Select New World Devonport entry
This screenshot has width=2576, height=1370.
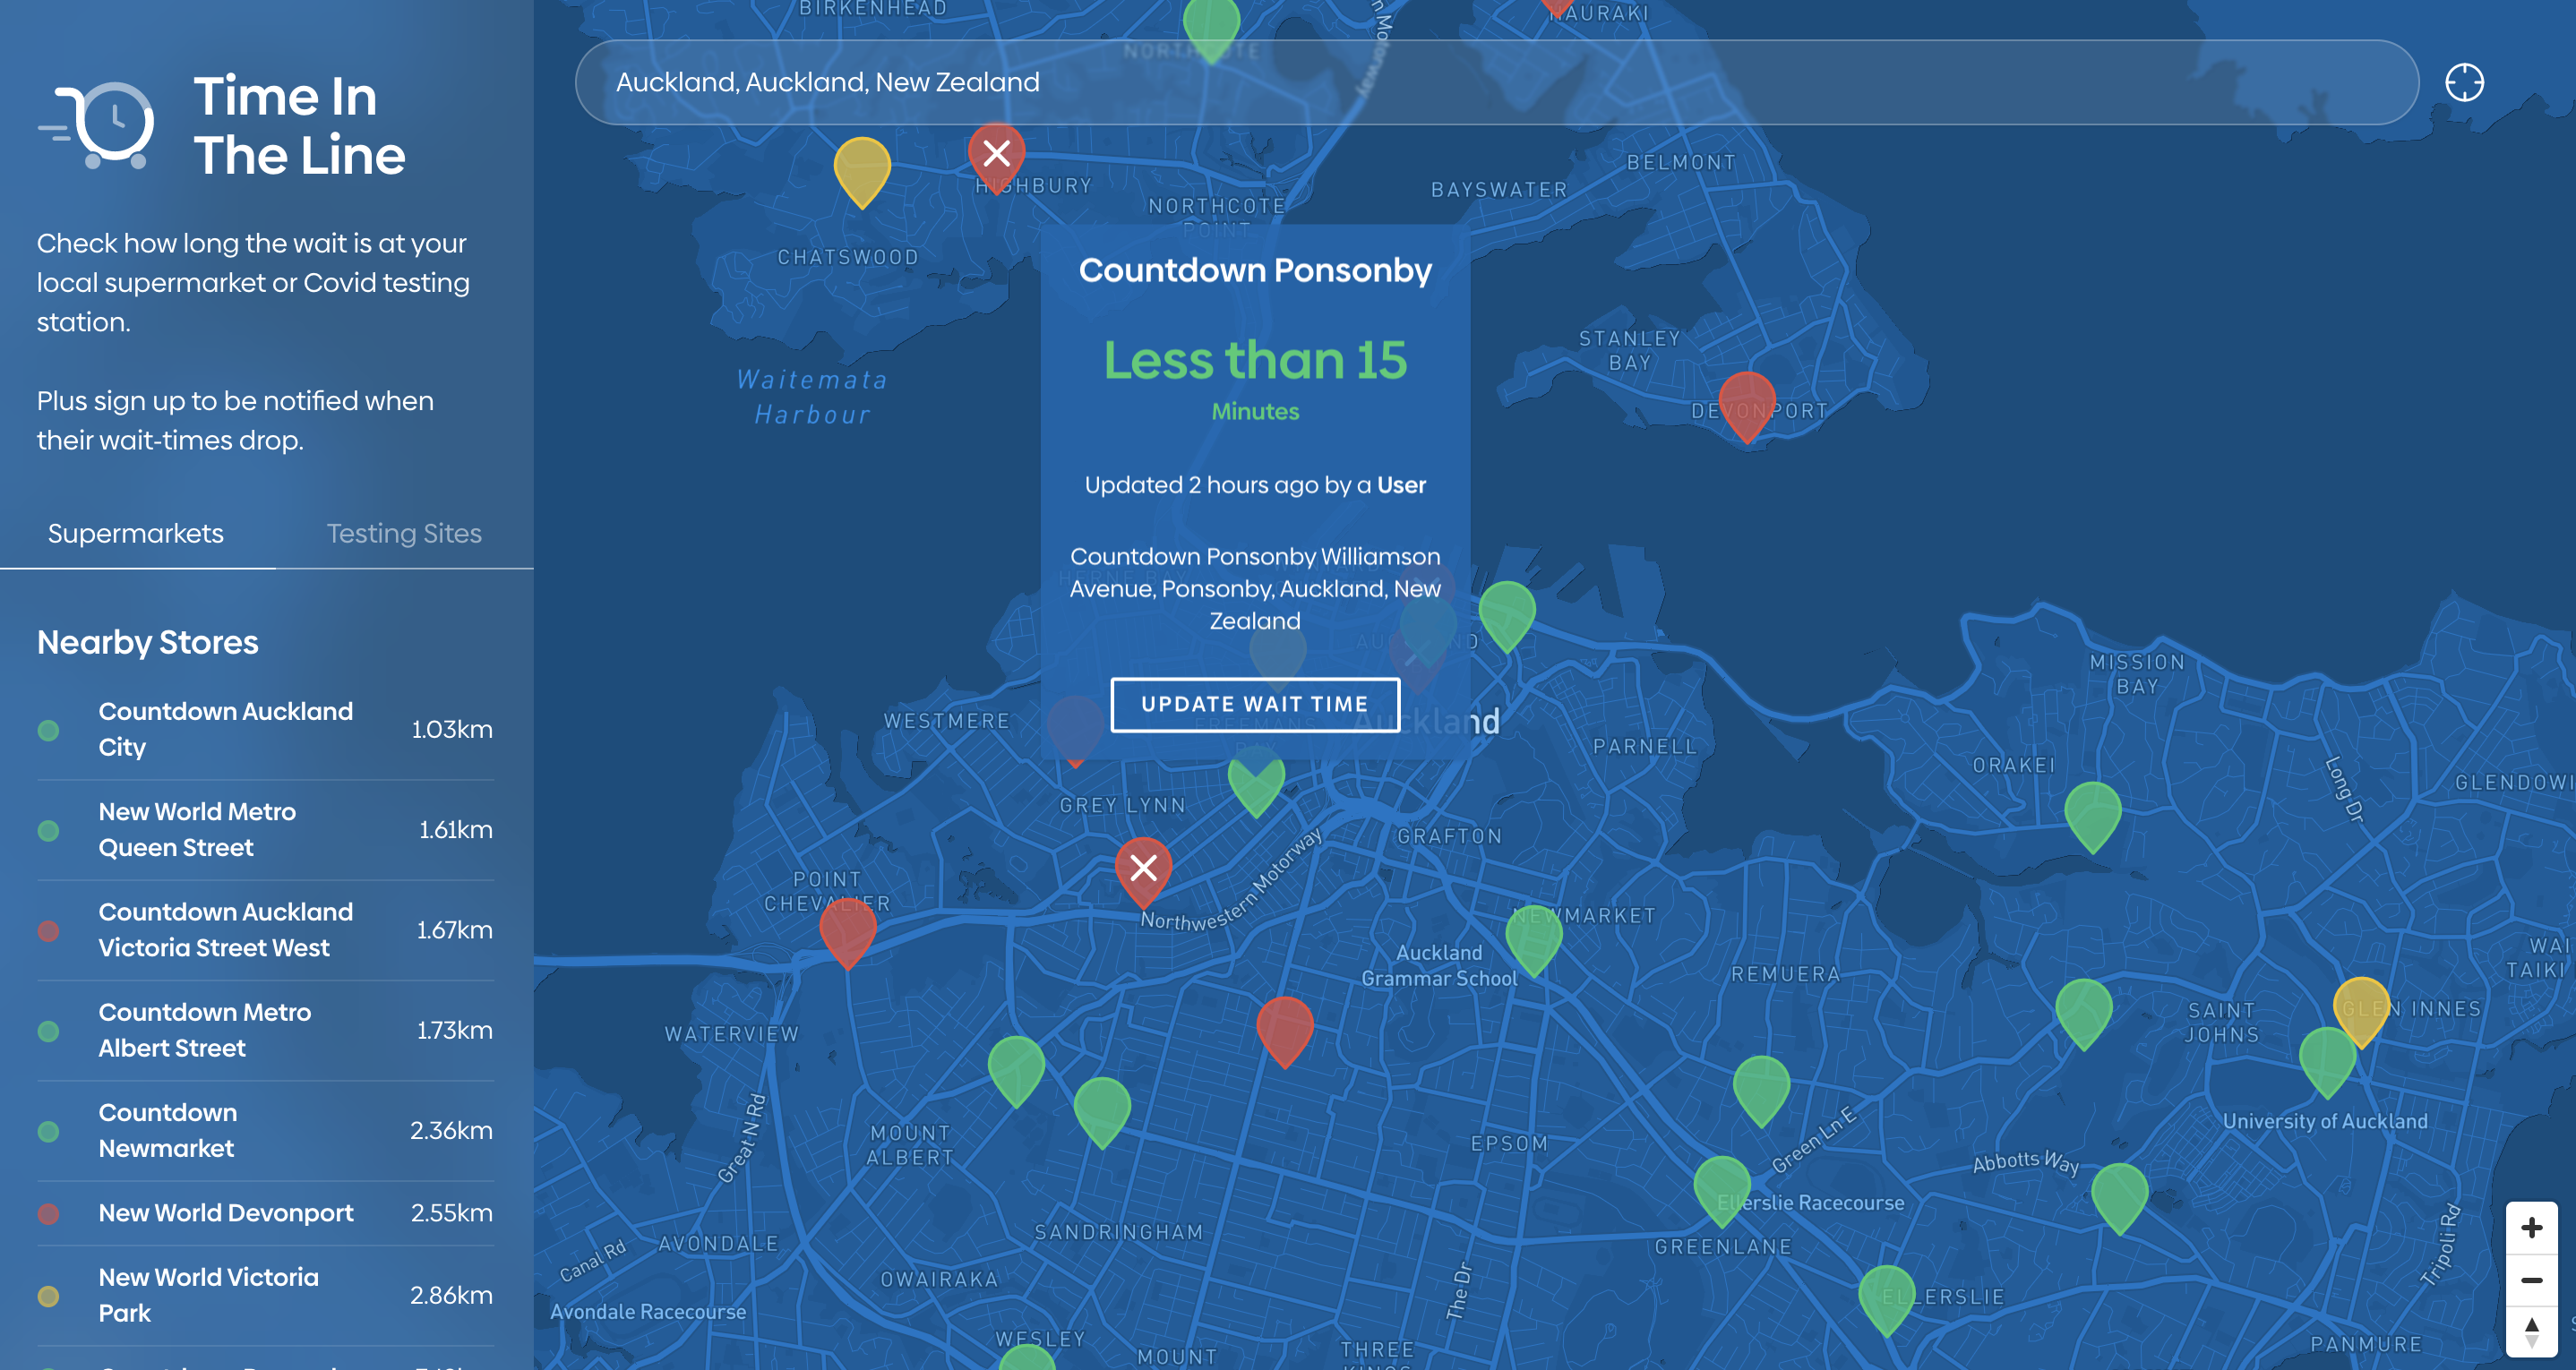[x=265, y=1213]
